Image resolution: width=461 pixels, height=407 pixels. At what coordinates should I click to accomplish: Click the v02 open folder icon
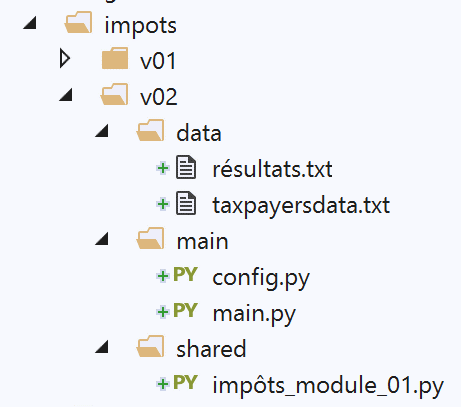(114, 94)
